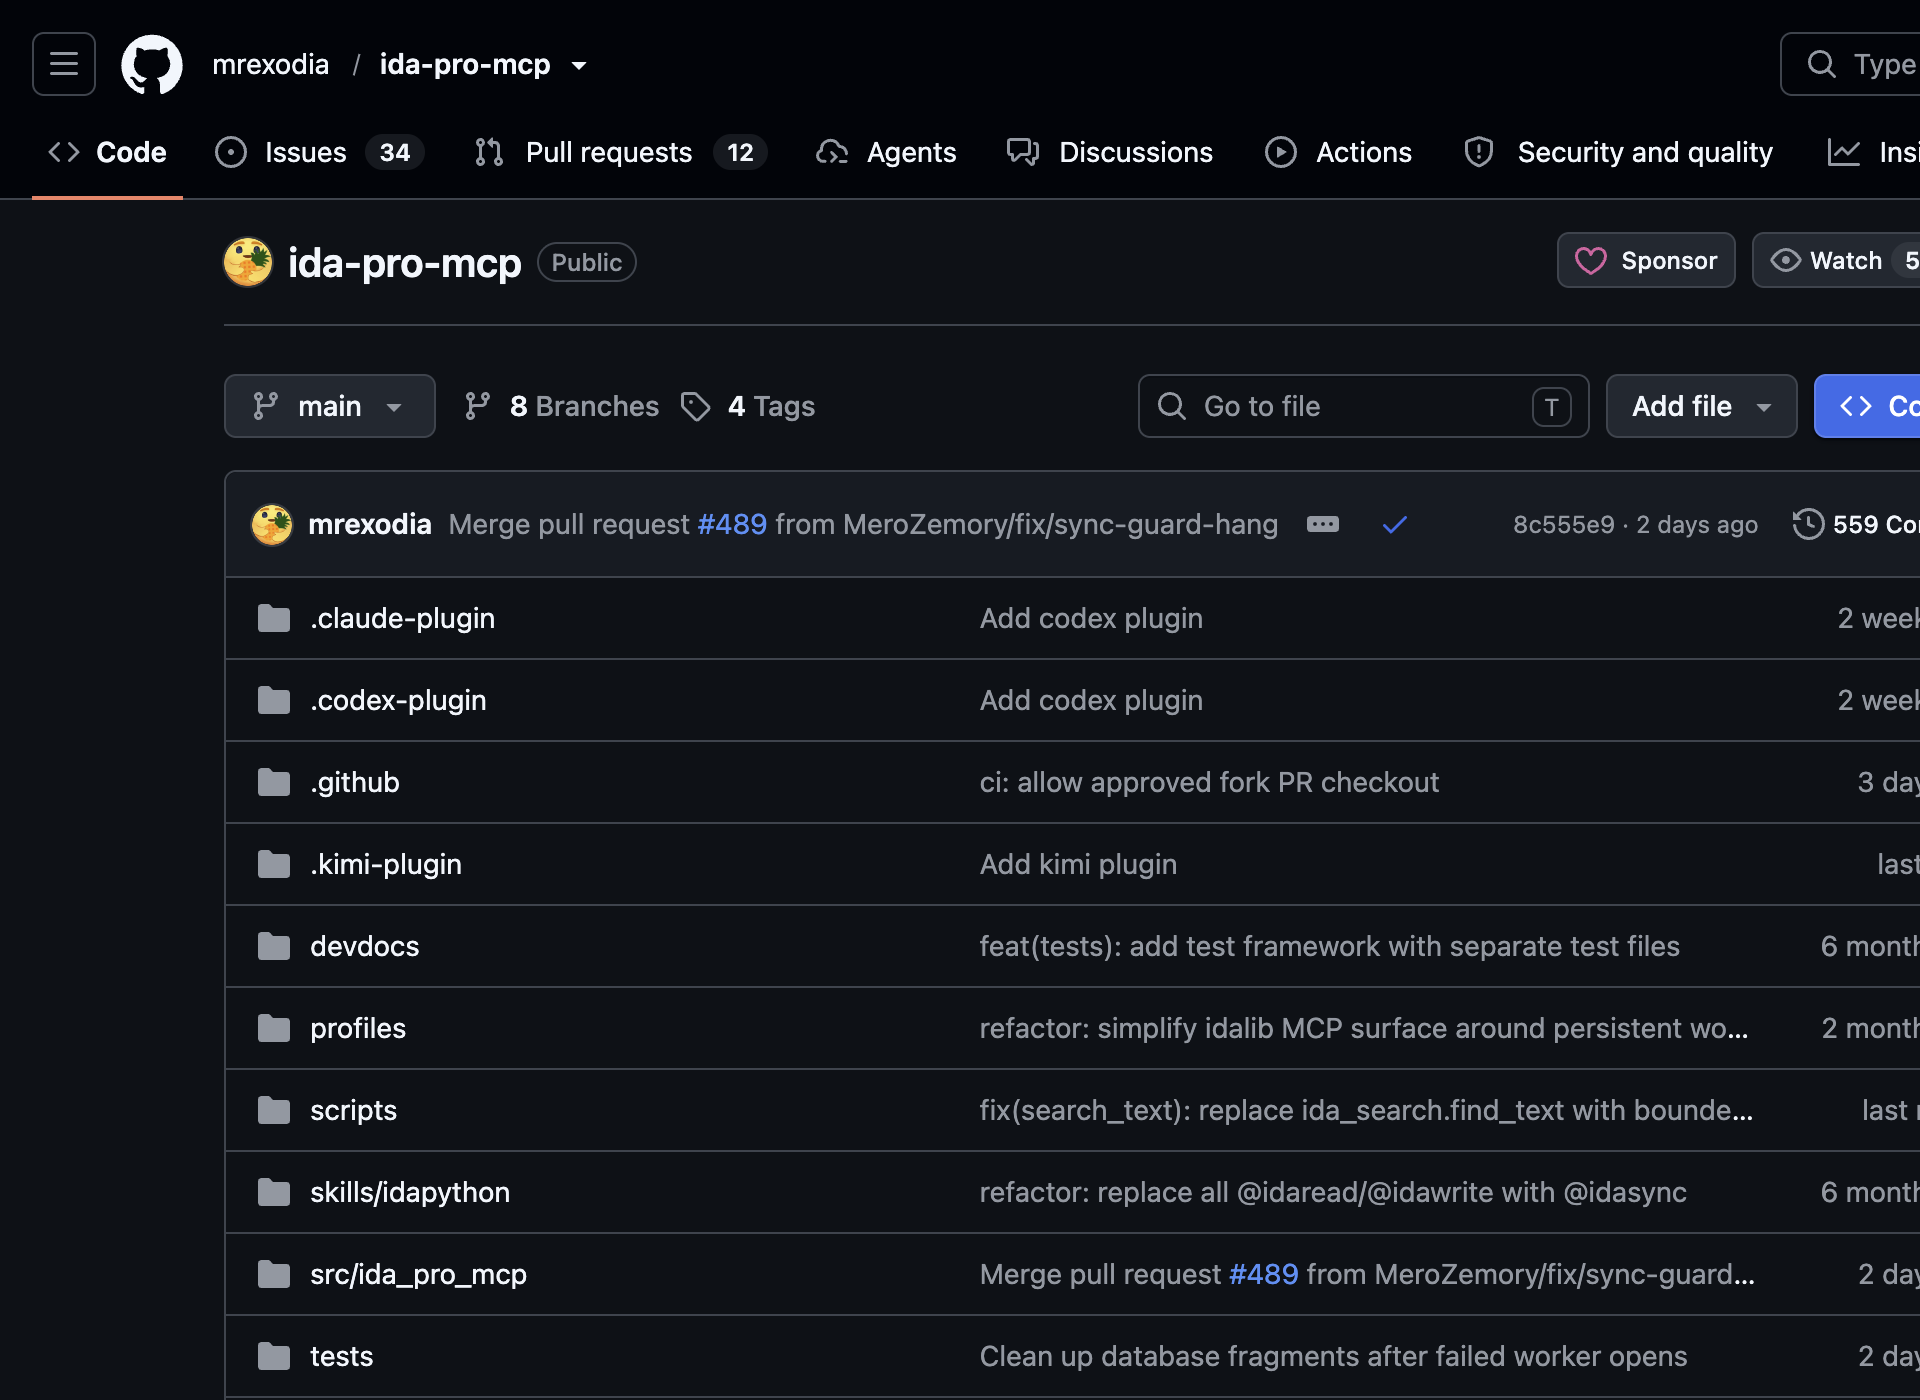1920x1400 pixels.
Task: Open 'Clean up database fragments' commit message
Action: pos(1333,1356)
